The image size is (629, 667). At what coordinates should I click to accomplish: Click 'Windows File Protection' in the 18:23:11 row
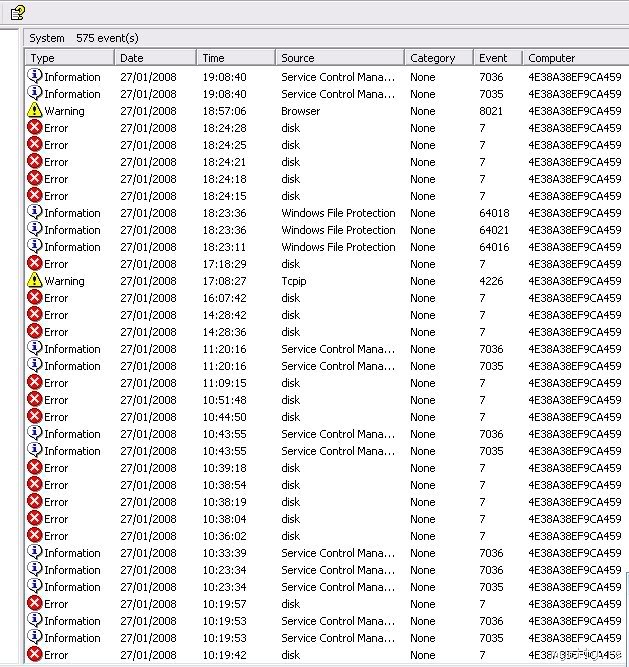338,247
